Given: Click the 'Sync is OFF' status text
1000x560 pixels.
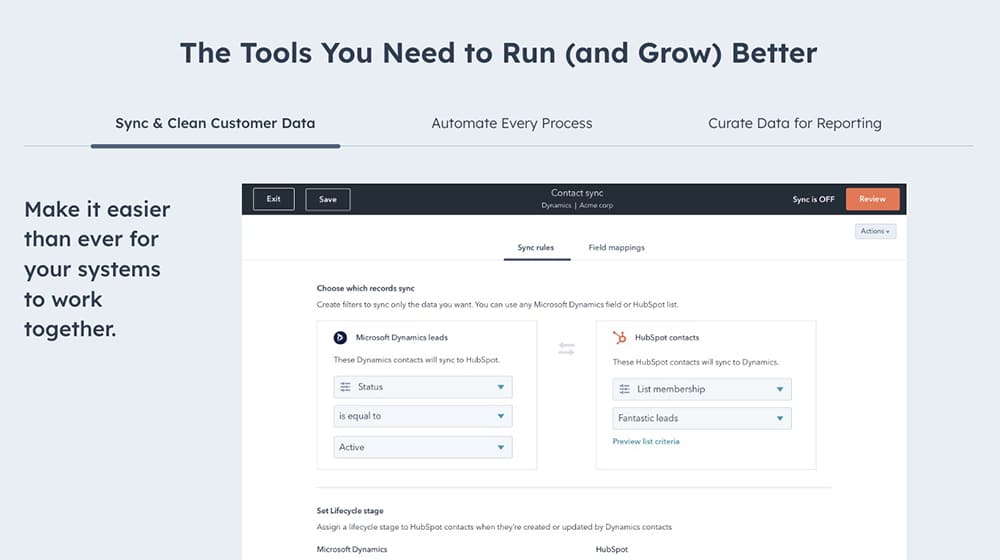Looking at the screenshot, I should click(x=813, y=199).
